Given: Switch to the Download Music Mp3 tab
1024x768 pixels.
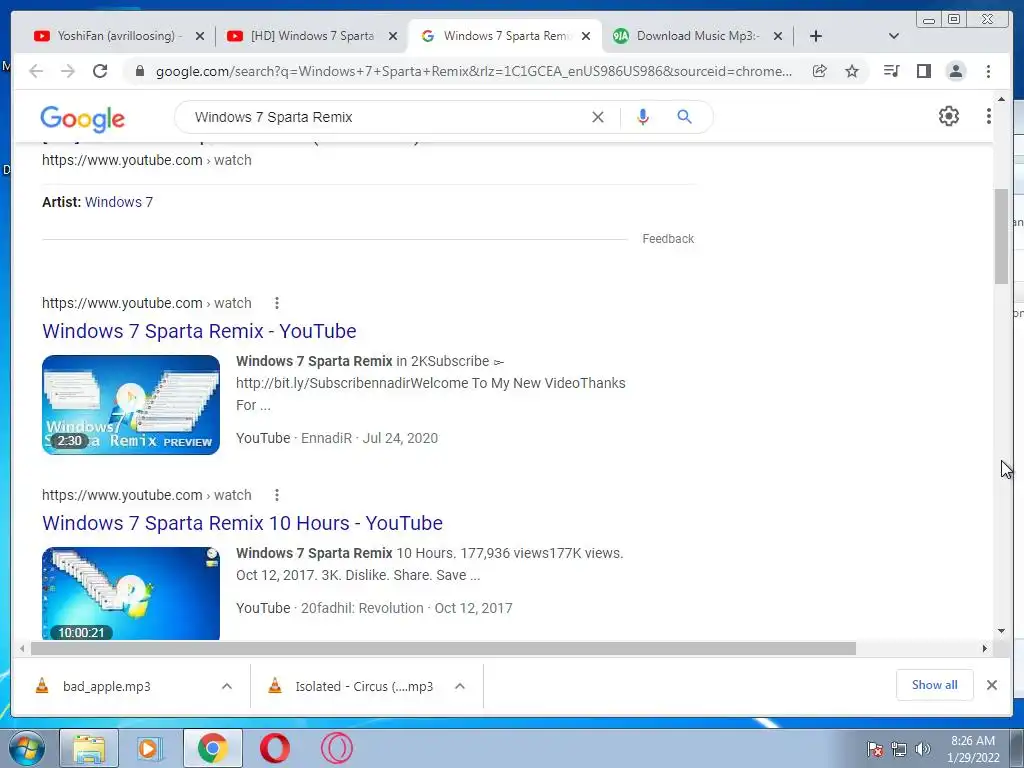Looking at the screenshot, I should [696, 36].
